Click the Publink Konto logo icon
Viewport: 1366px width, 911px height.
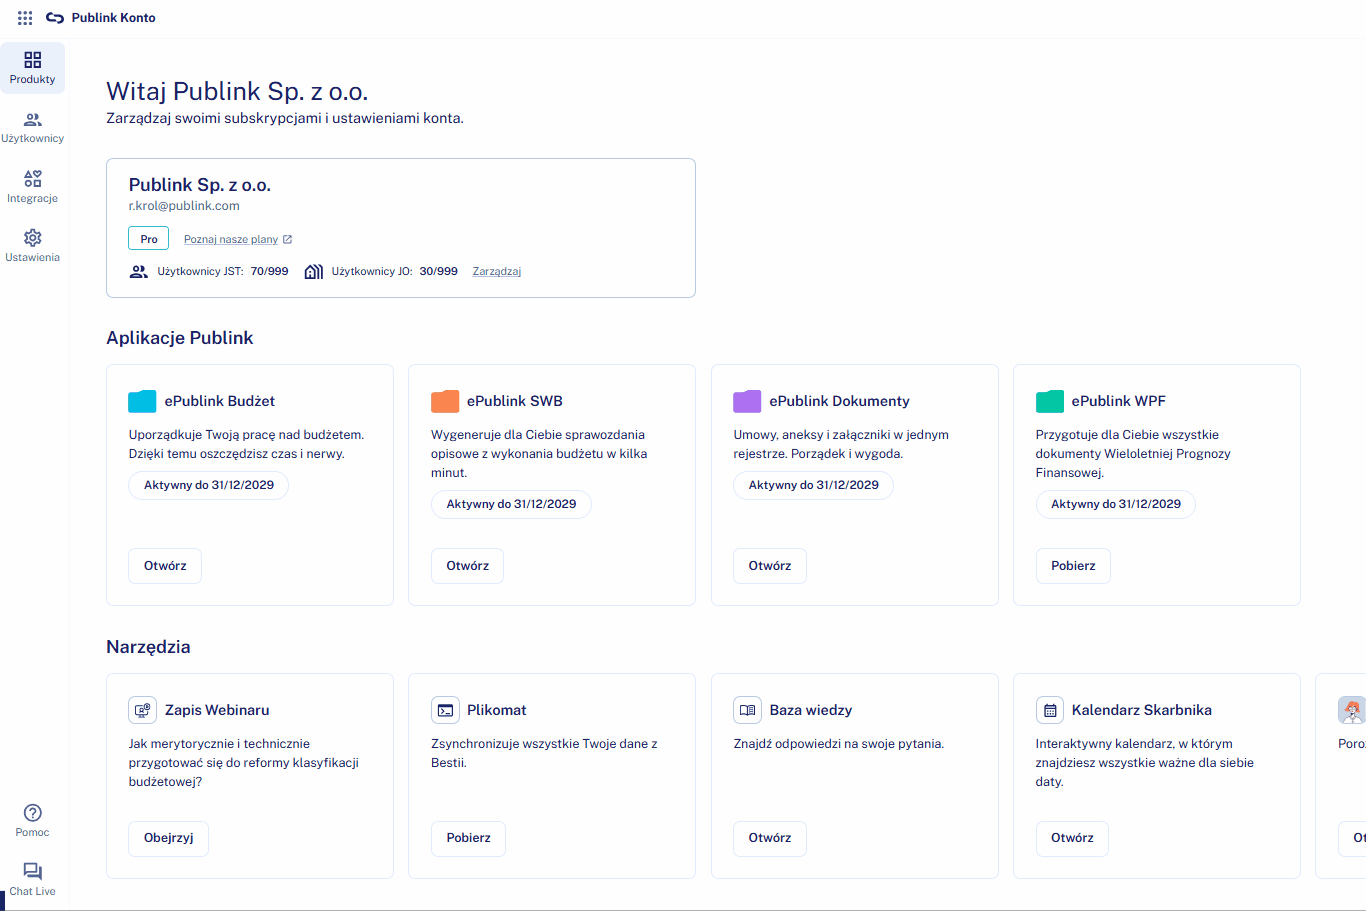point(55,18)
